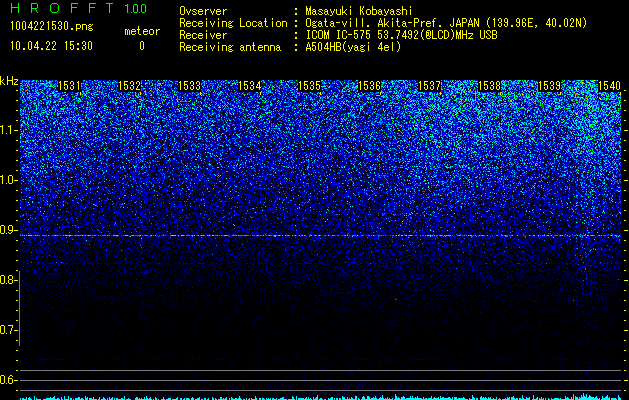Click the 1540 time marker
Screen dimensions: 629x400
(610, 86)
